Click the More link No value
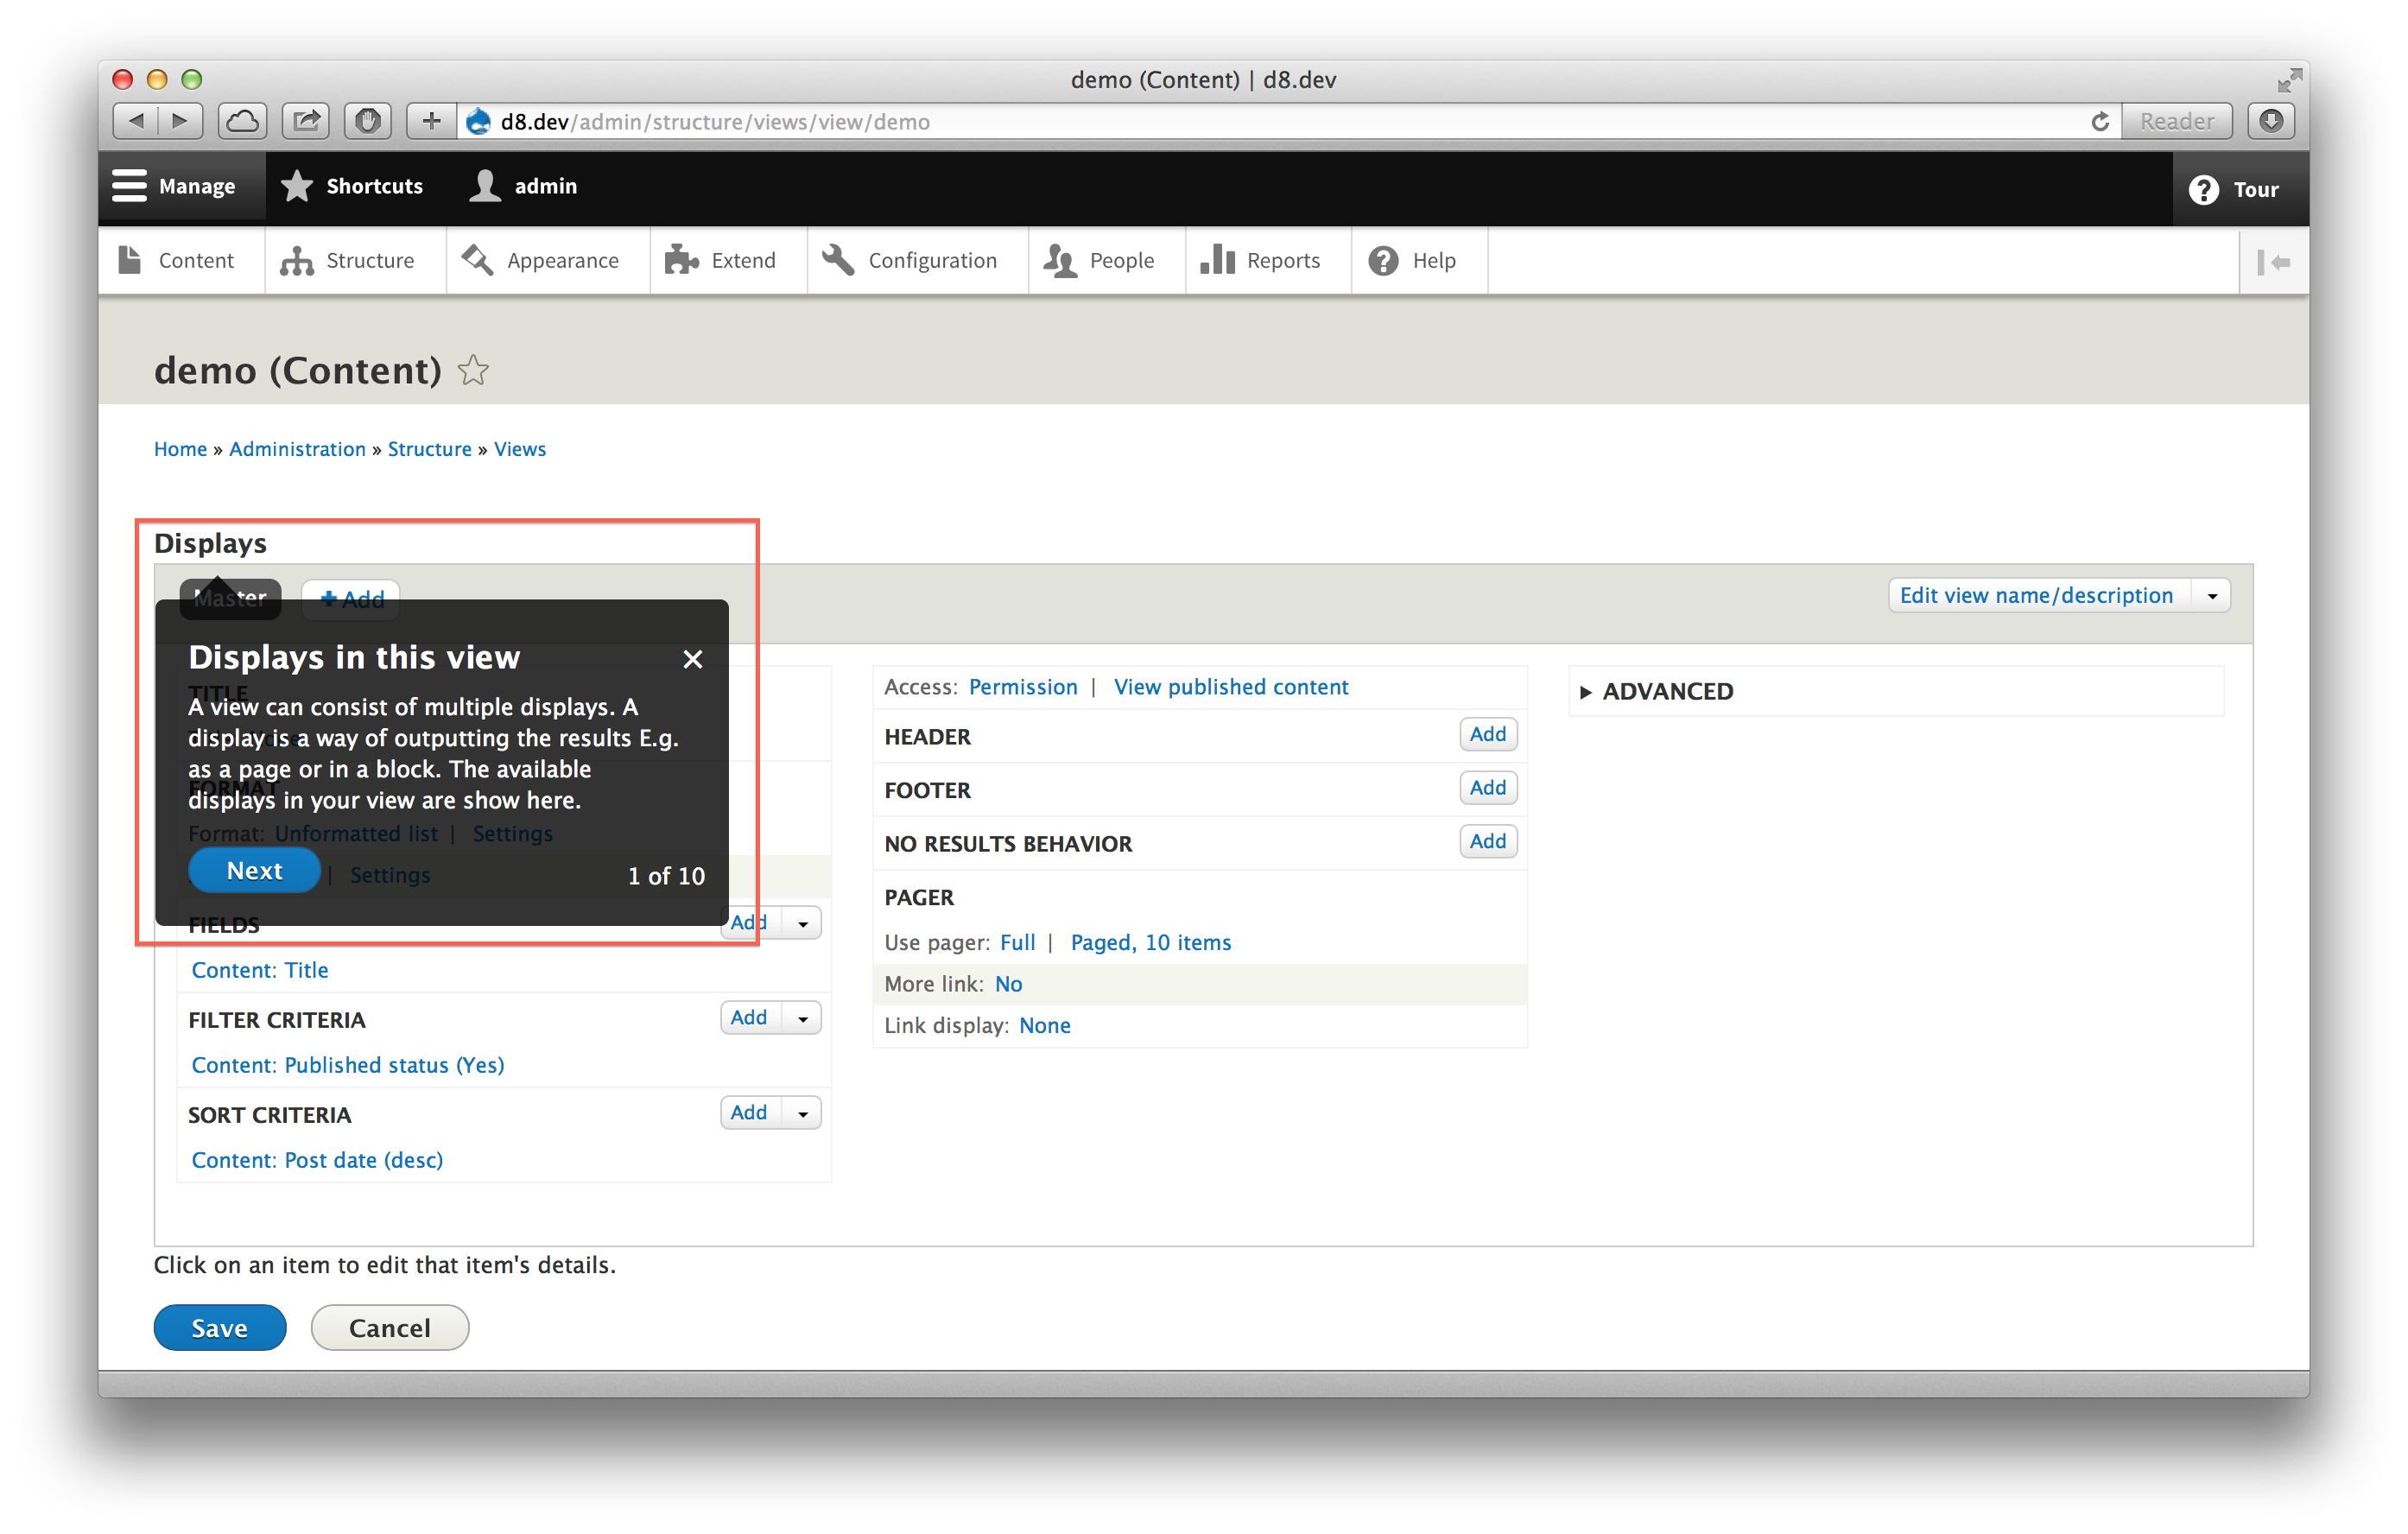This screenshot has width=2408, height=1534. point(1008,984)
